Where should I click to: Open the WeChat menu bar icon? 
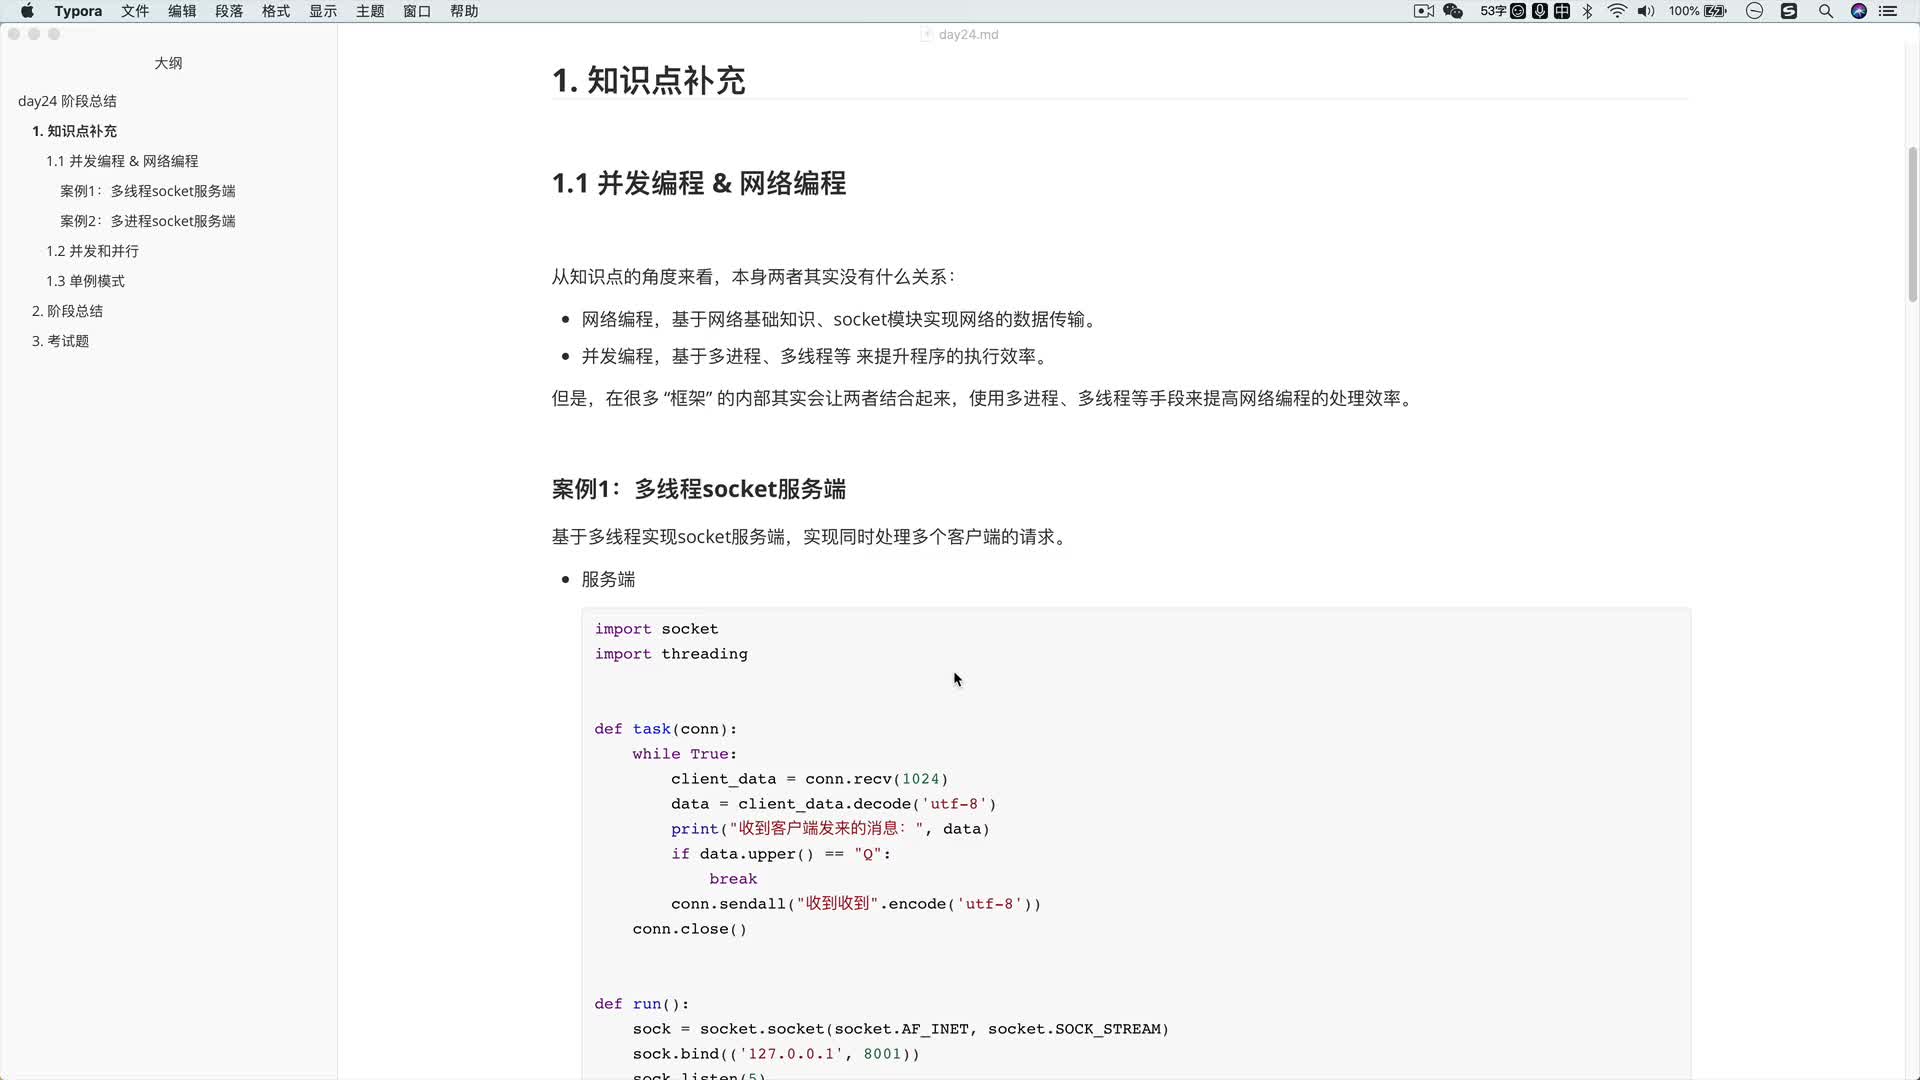(x=1453, y=11)
